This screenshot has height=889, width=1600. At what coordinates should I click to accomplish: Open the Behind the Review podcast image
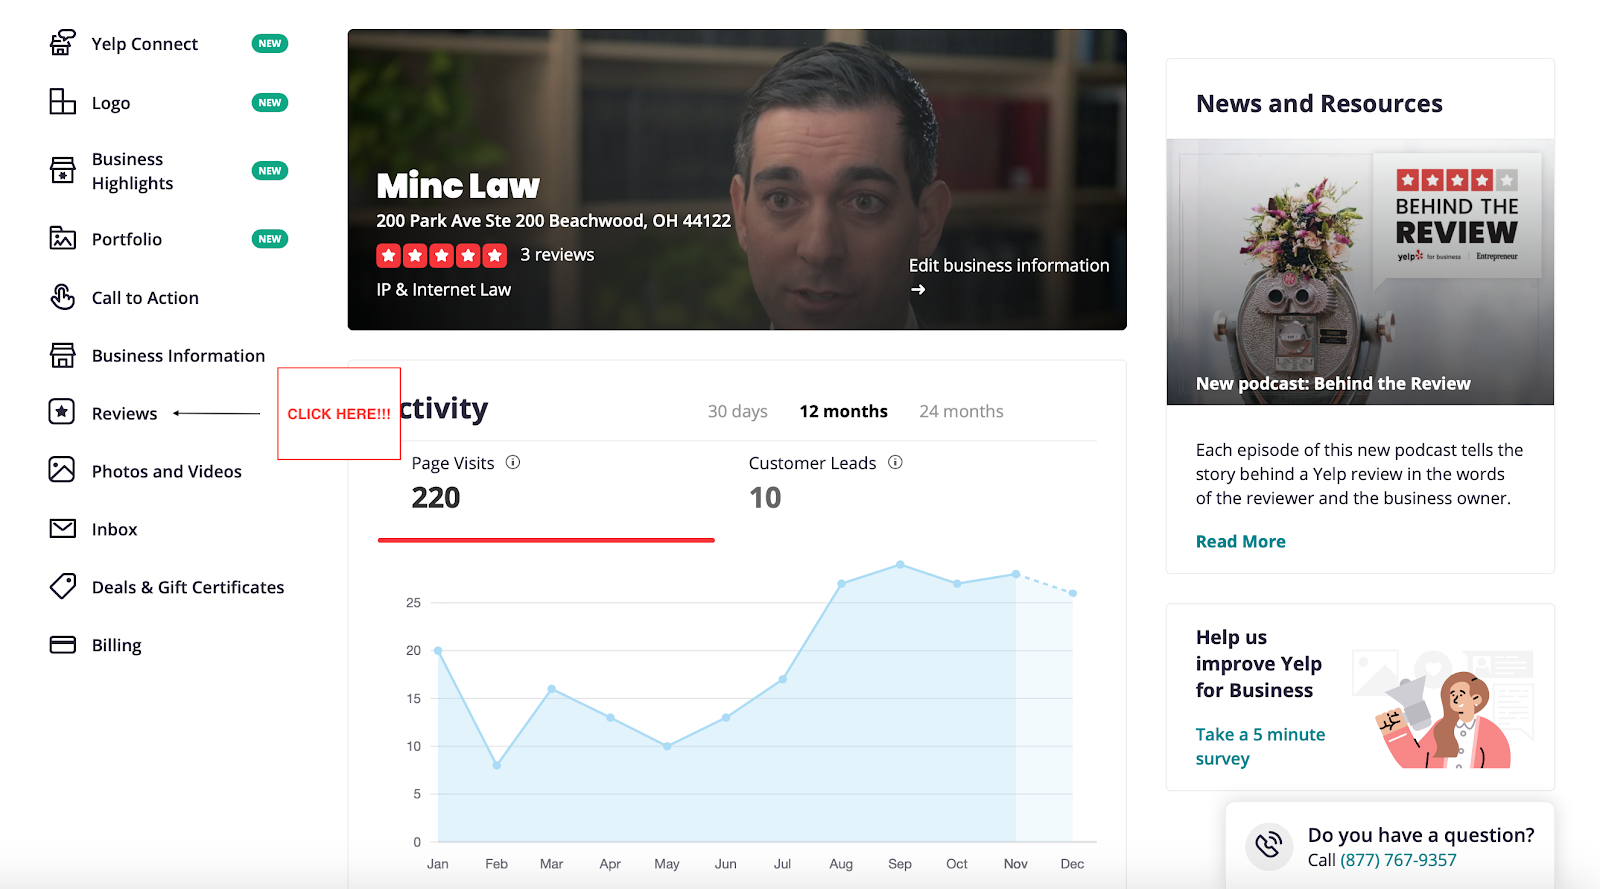pyautogui.click(x=1360, y=272)
